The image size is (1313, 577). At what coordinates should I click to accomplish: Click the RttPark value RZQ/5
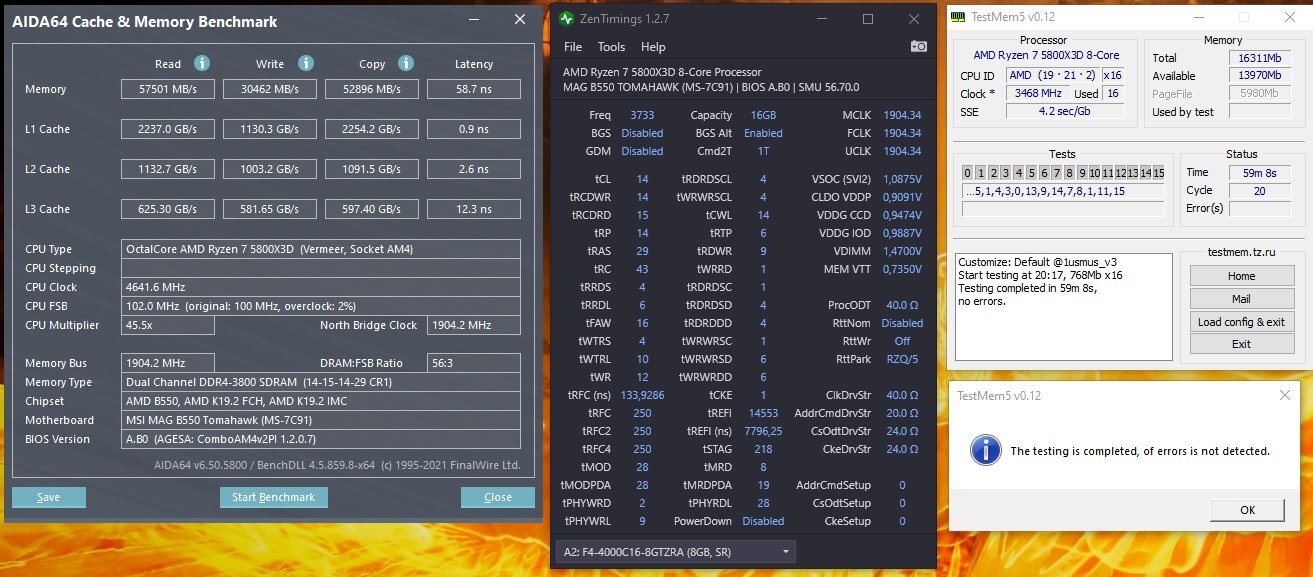click(x=902, y=359)
